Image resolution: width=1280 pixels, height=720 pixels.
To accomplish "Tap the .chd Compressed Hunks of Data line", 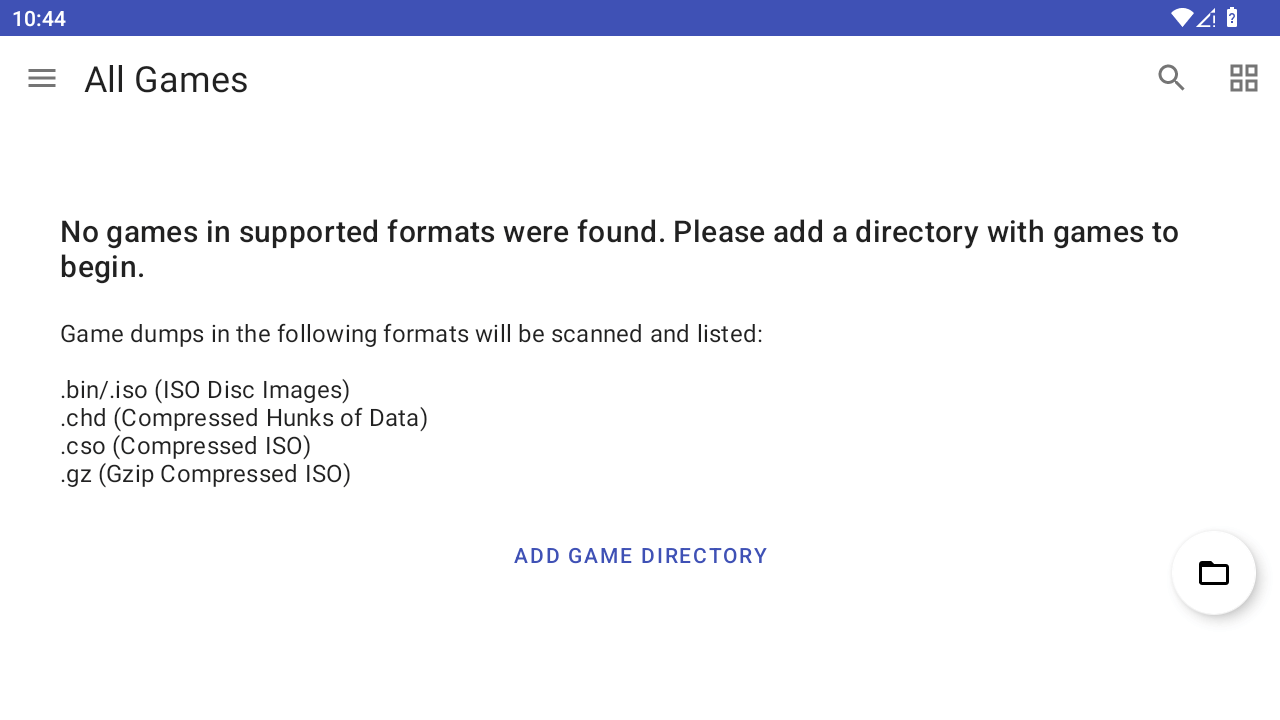I will pyautogui.click(x=244, y=418).
